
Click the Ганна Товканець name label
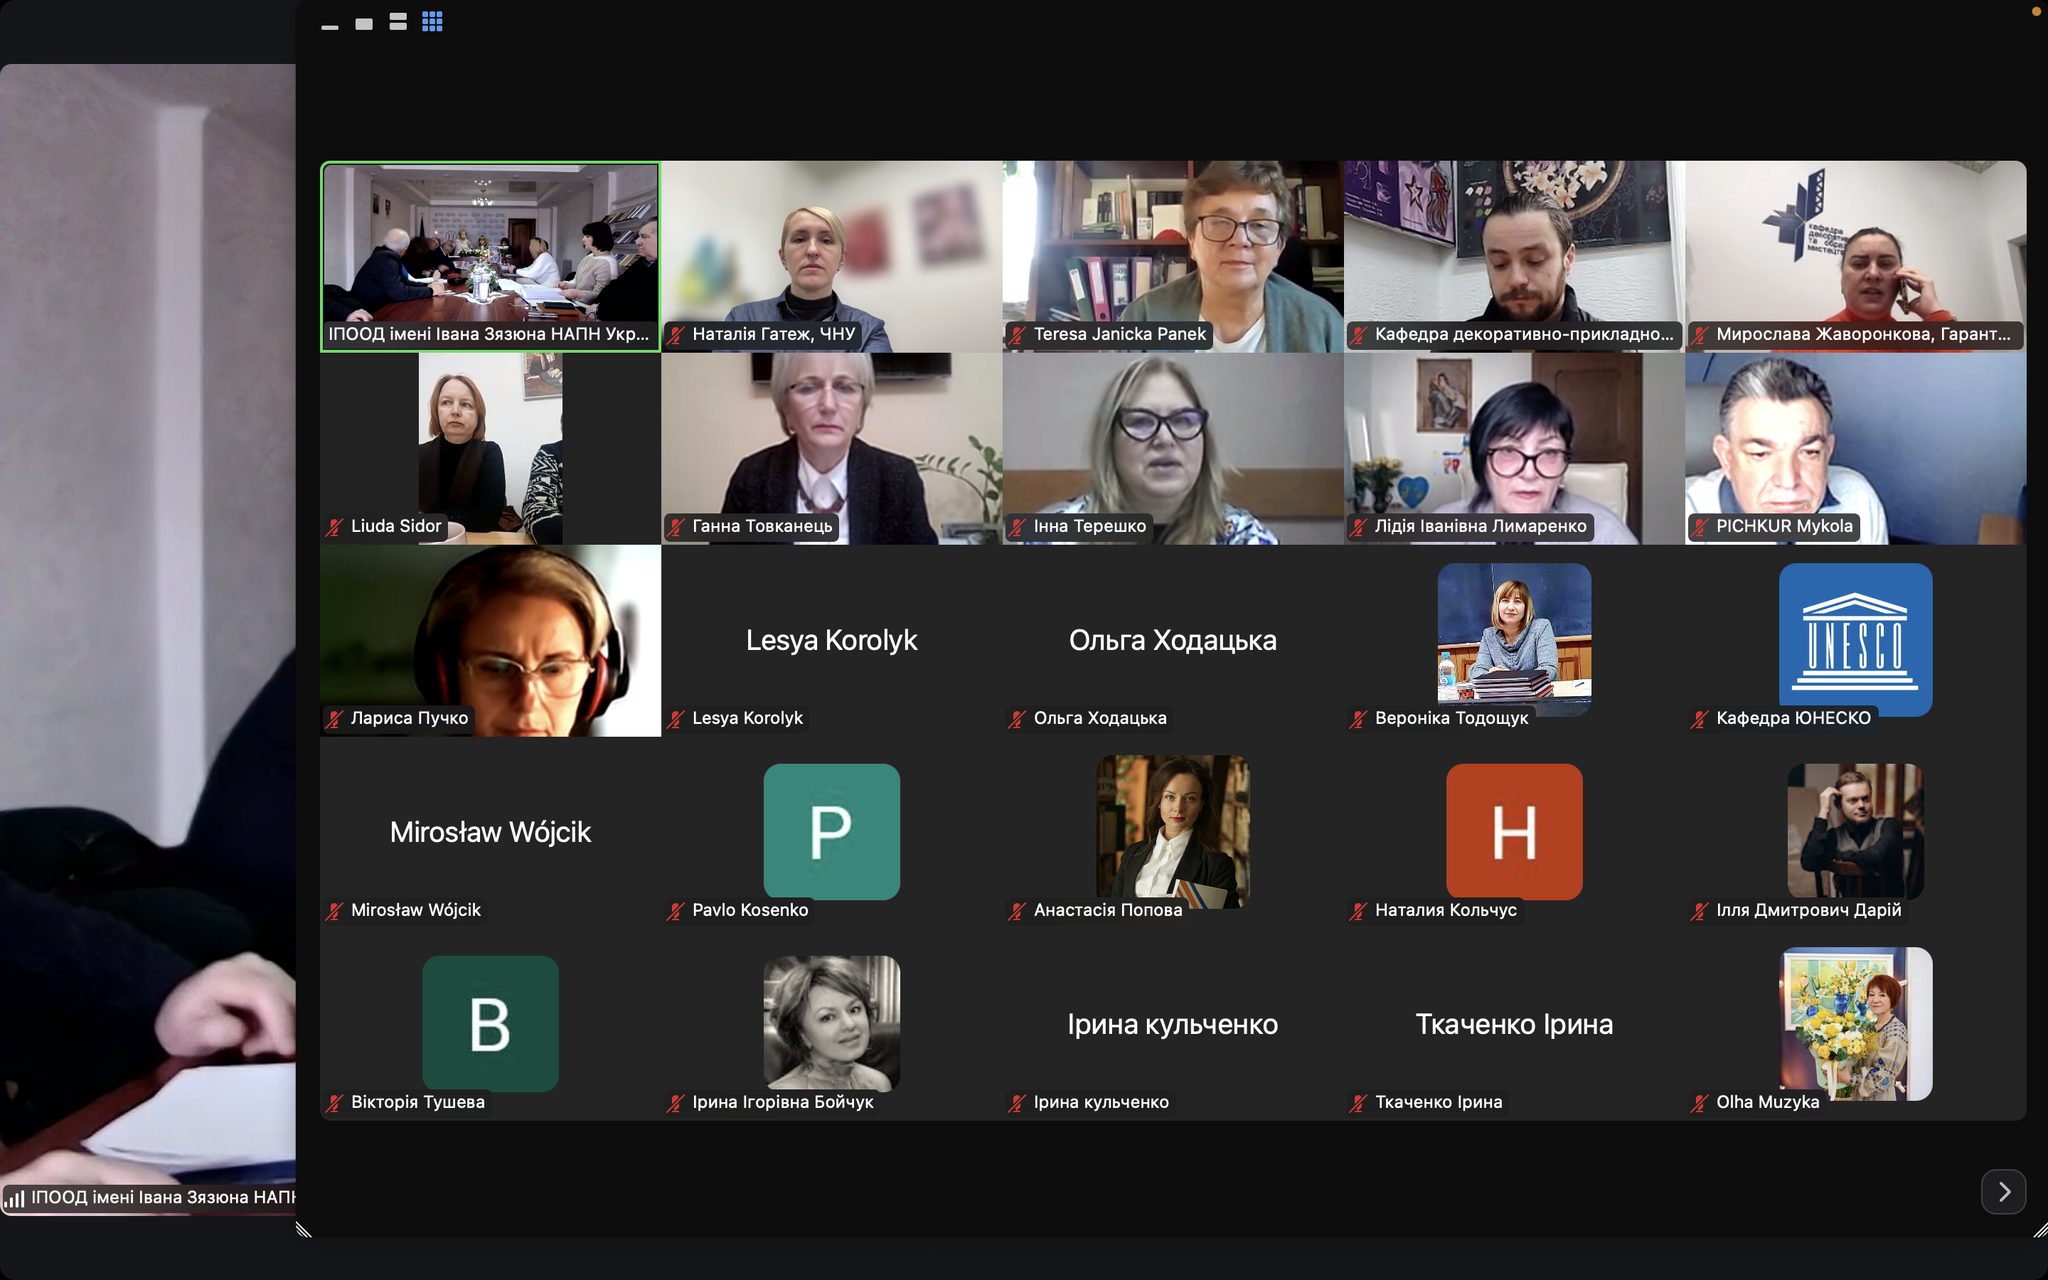(762, 526)
